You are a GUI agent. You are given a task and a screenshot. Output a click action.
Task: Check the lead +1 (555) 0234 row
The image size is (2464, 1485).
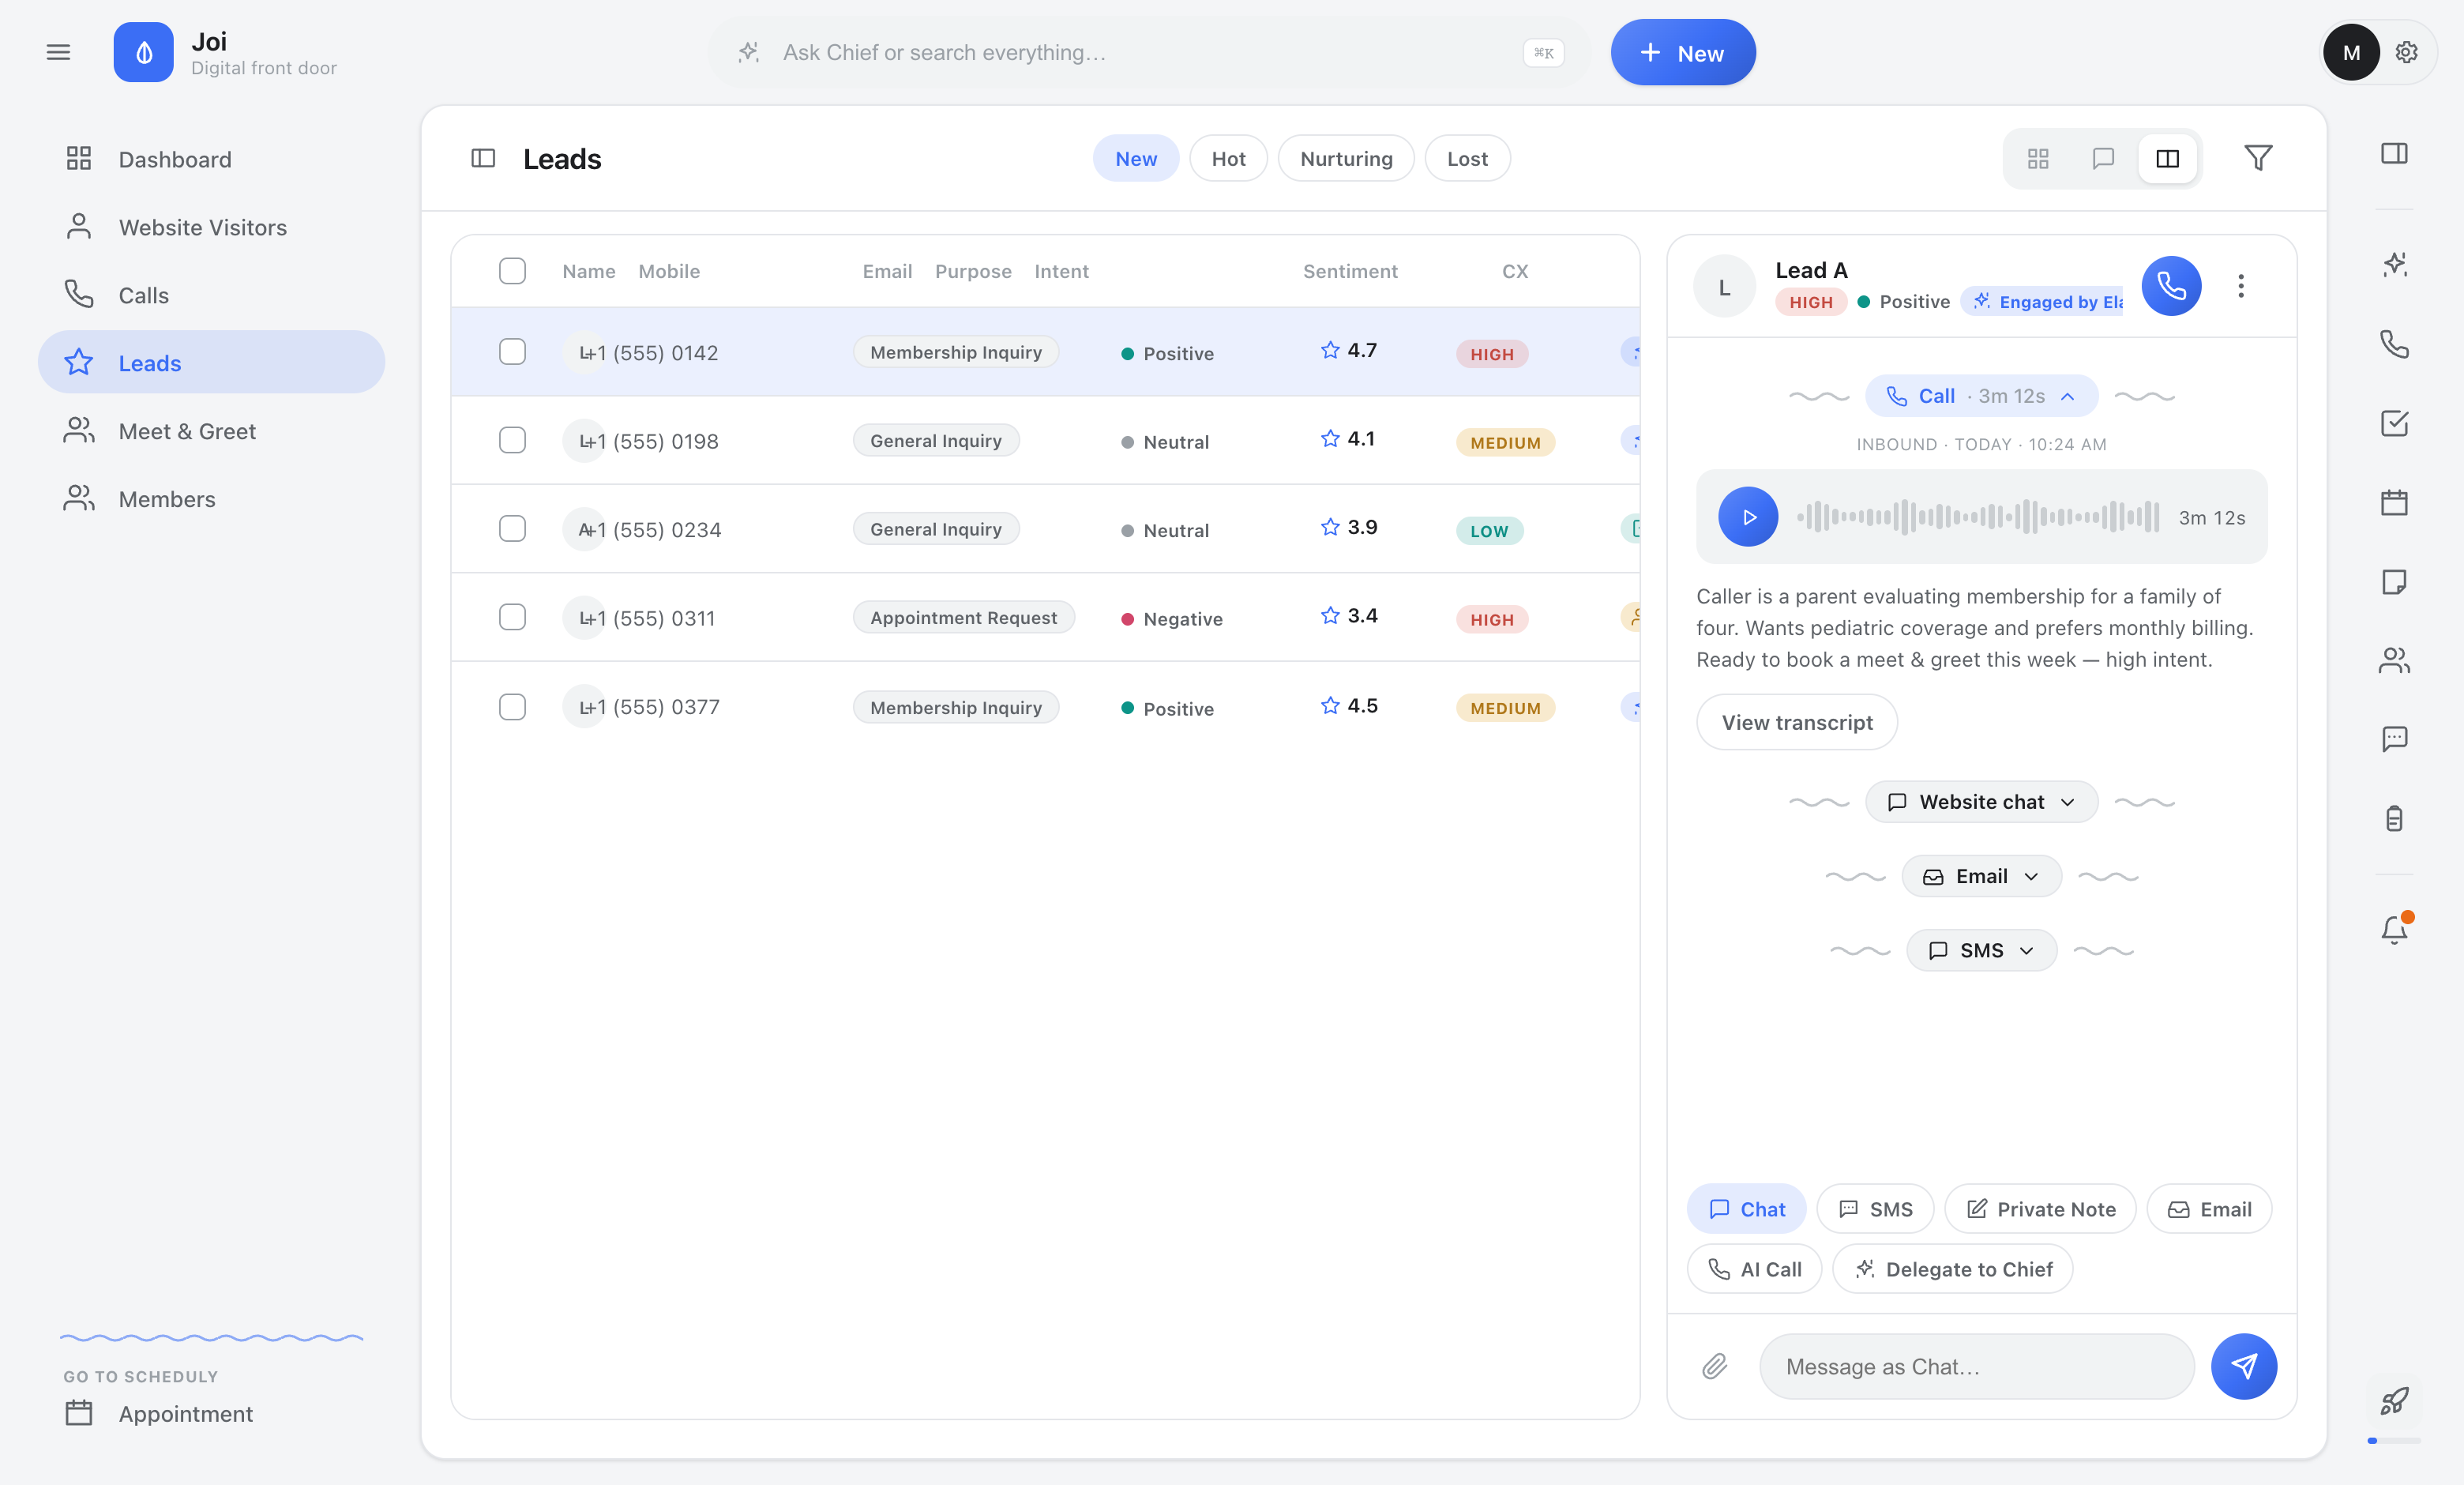coord(512,529)
